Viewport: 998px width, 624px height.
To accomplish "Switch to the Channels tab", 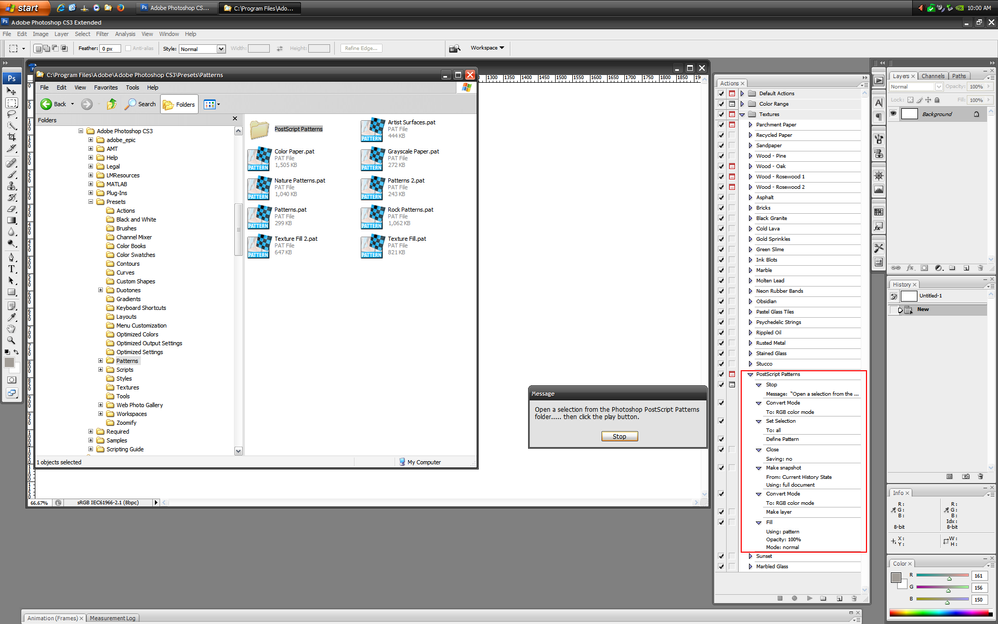I will 932,76.
